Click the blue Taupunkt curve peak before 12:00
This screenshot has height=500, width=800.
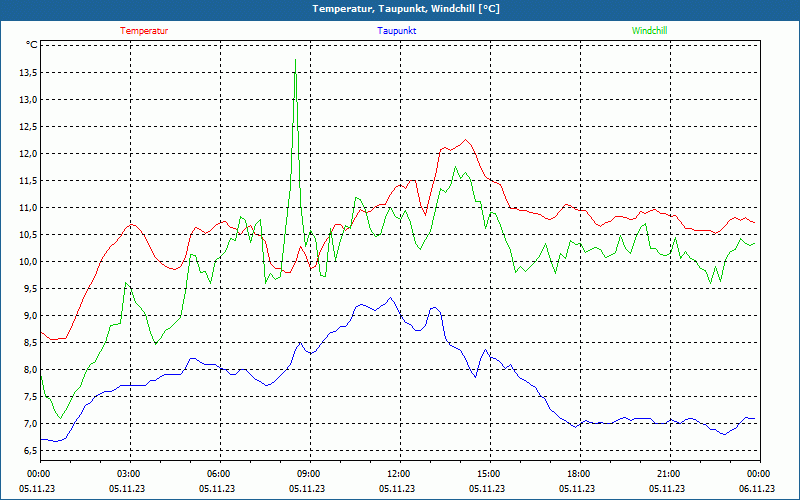pyautogui.click(x=390, y=298)
